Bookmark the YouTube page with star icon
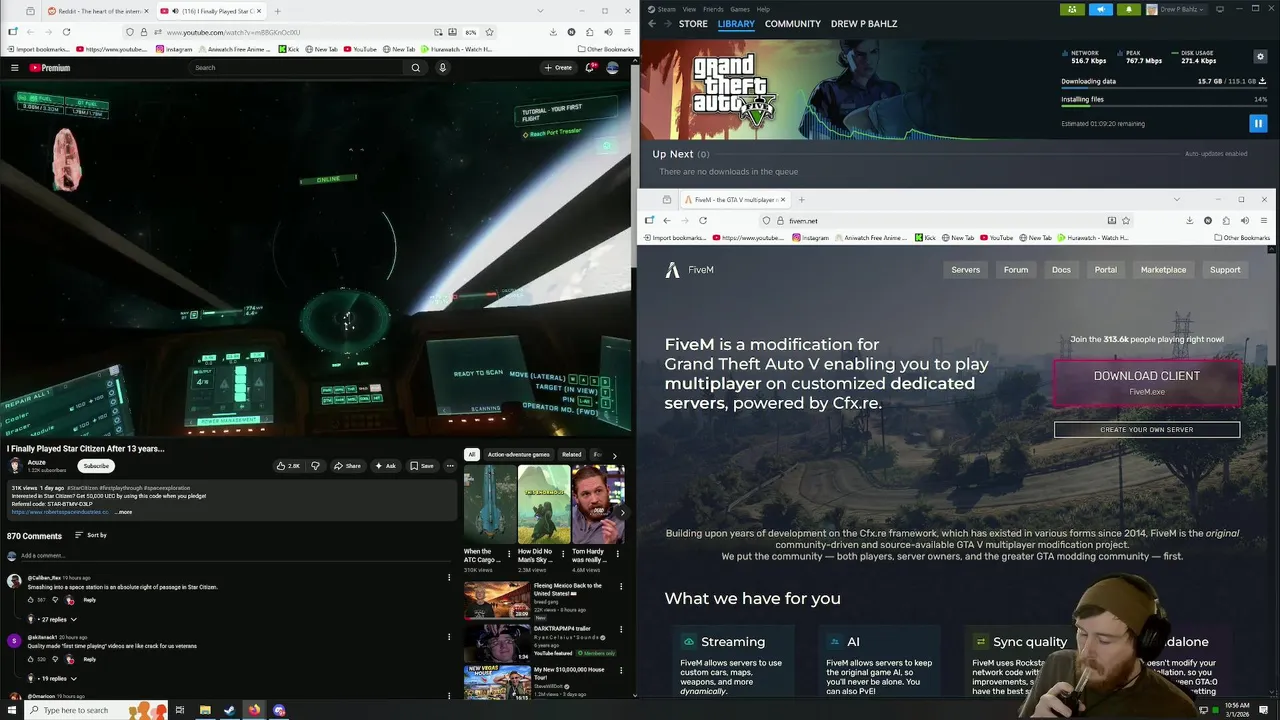Screen dimensions: 1280x720 click(x=489, y=32)
